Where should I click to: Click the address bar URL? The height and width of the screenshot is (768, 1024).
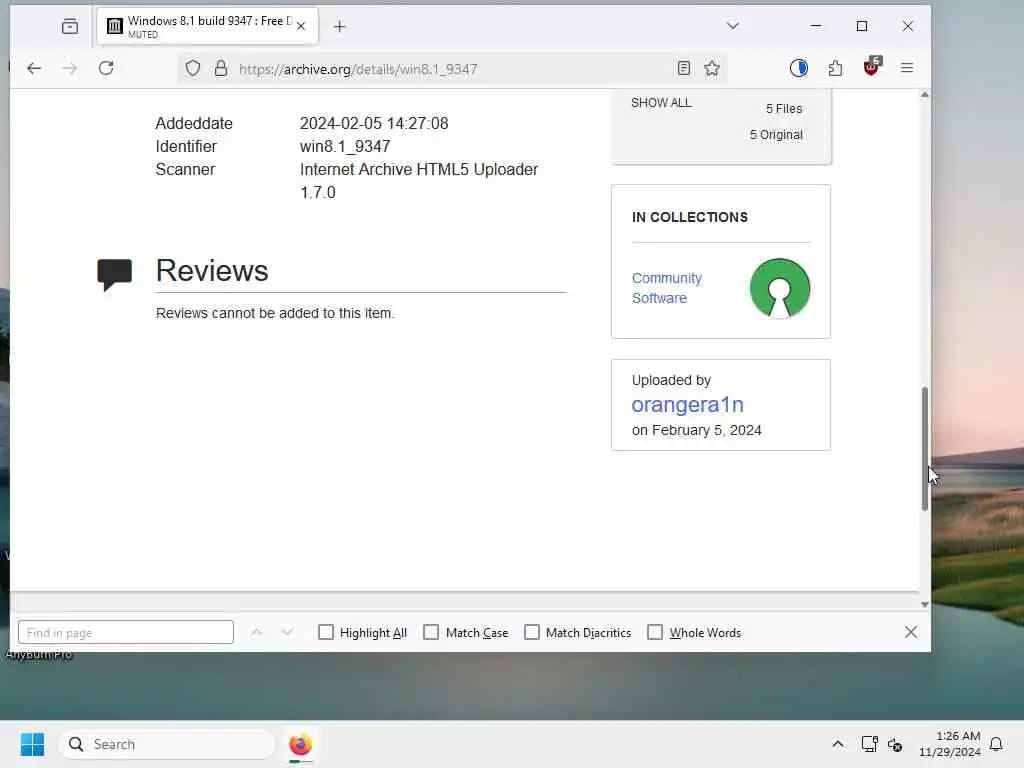[x=358, y=69]
